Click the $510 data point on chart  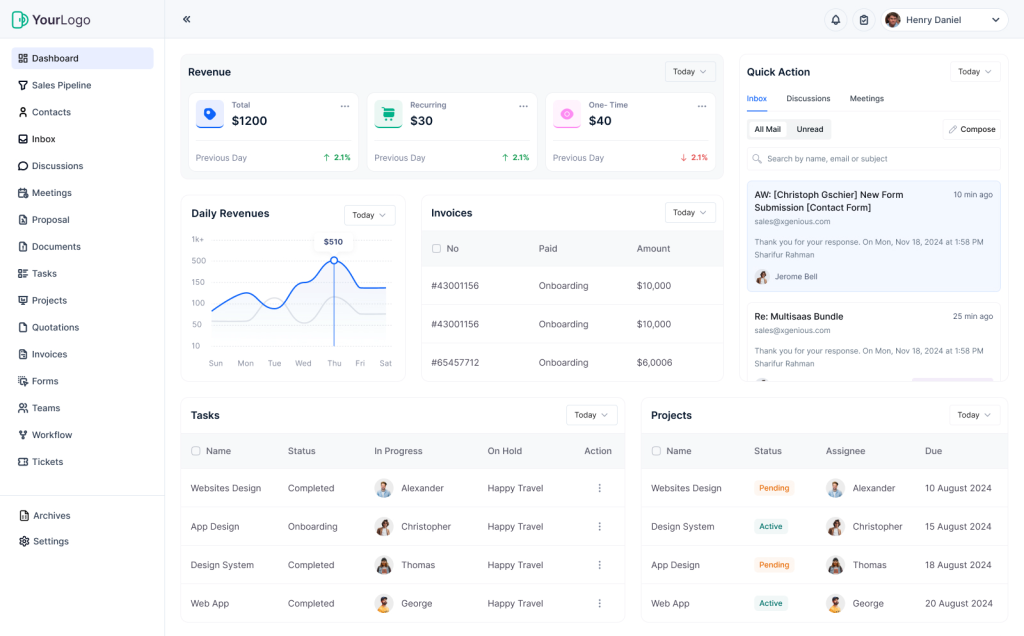[x=334, y=260]
